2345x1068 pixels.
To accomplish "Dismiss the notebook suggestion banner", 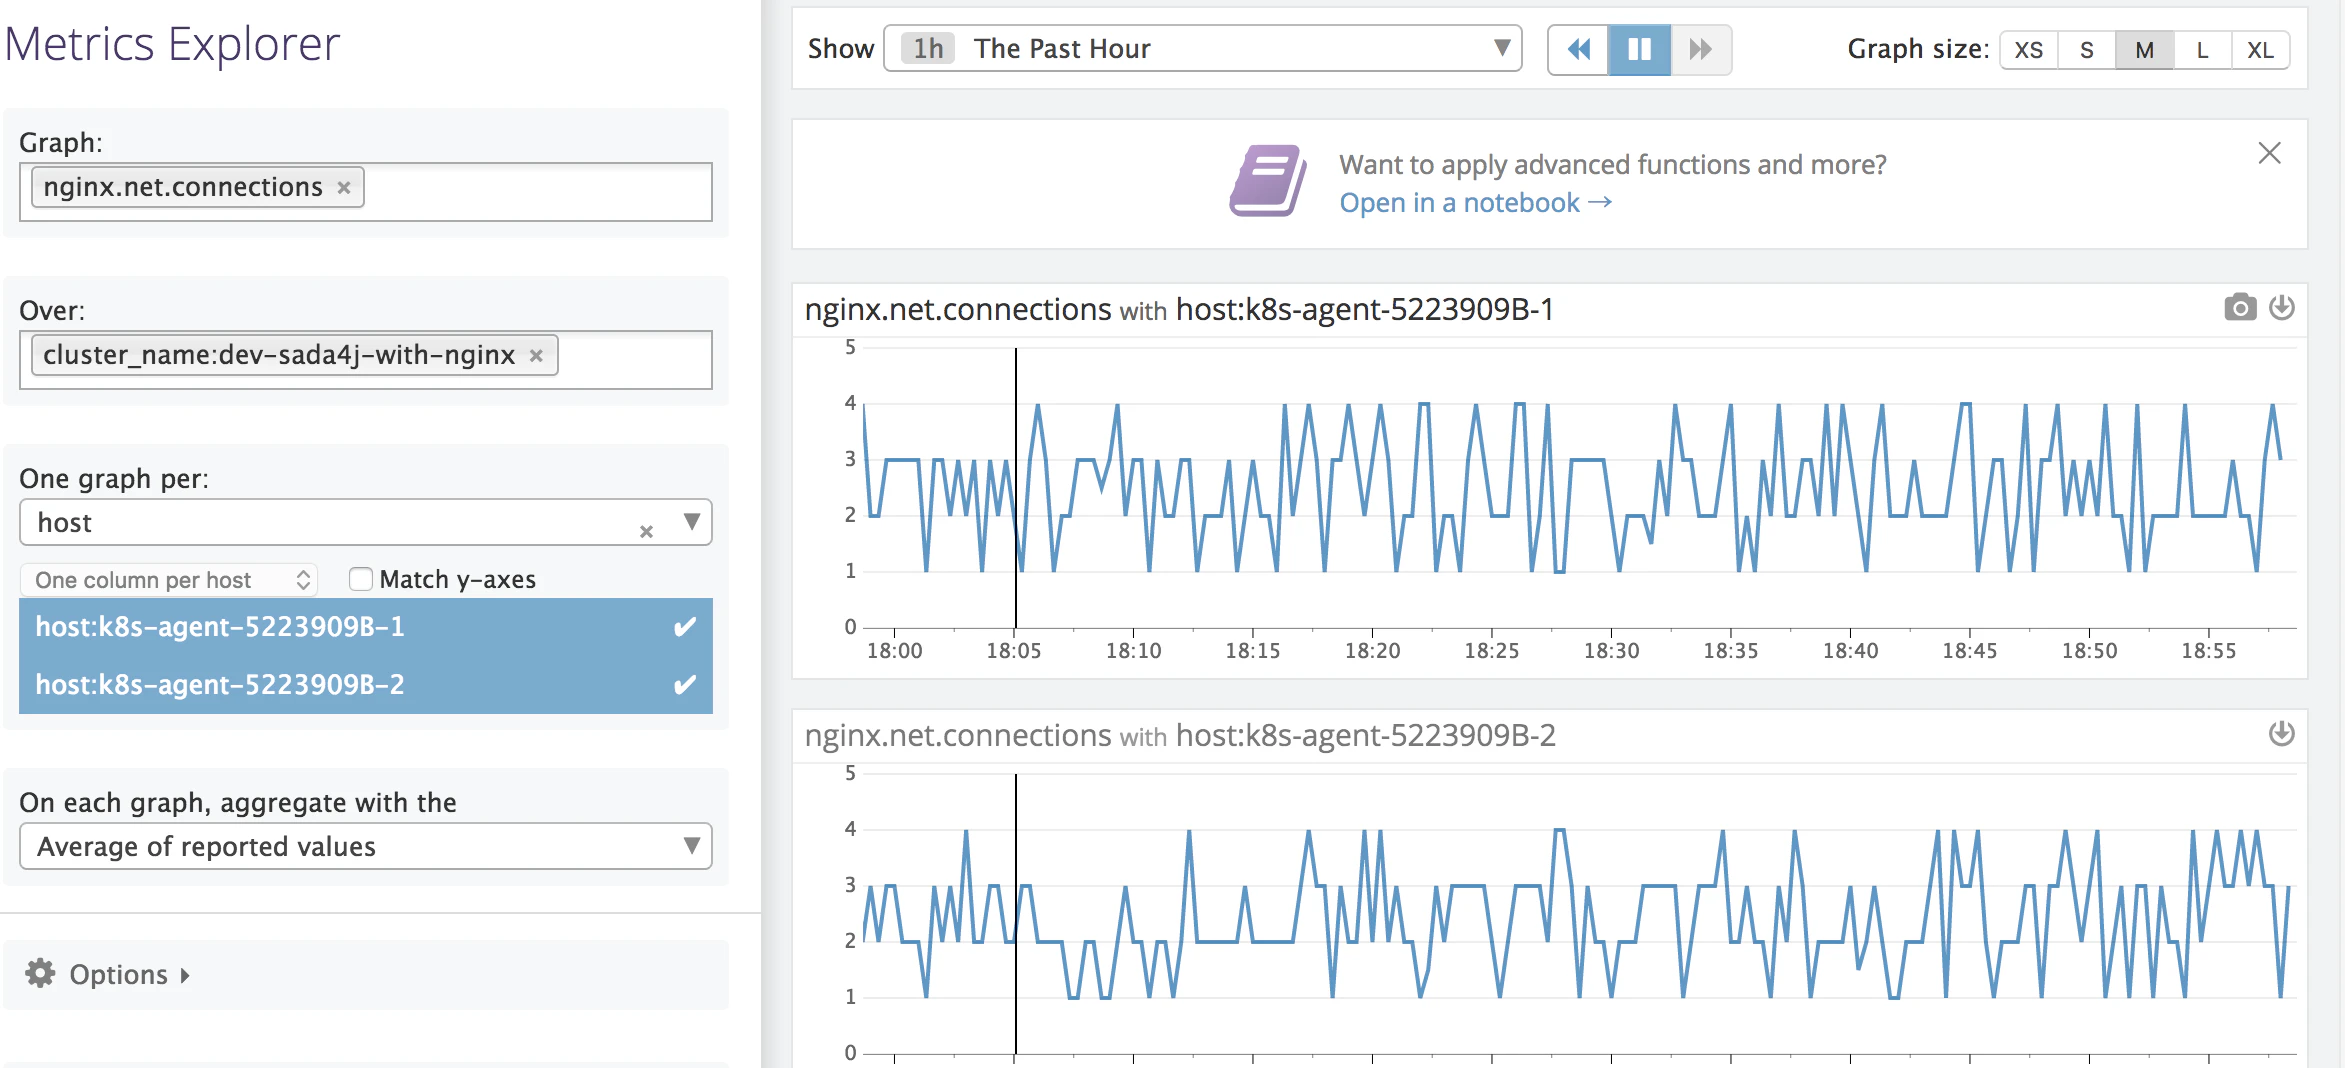I will tap(2269, 153).
